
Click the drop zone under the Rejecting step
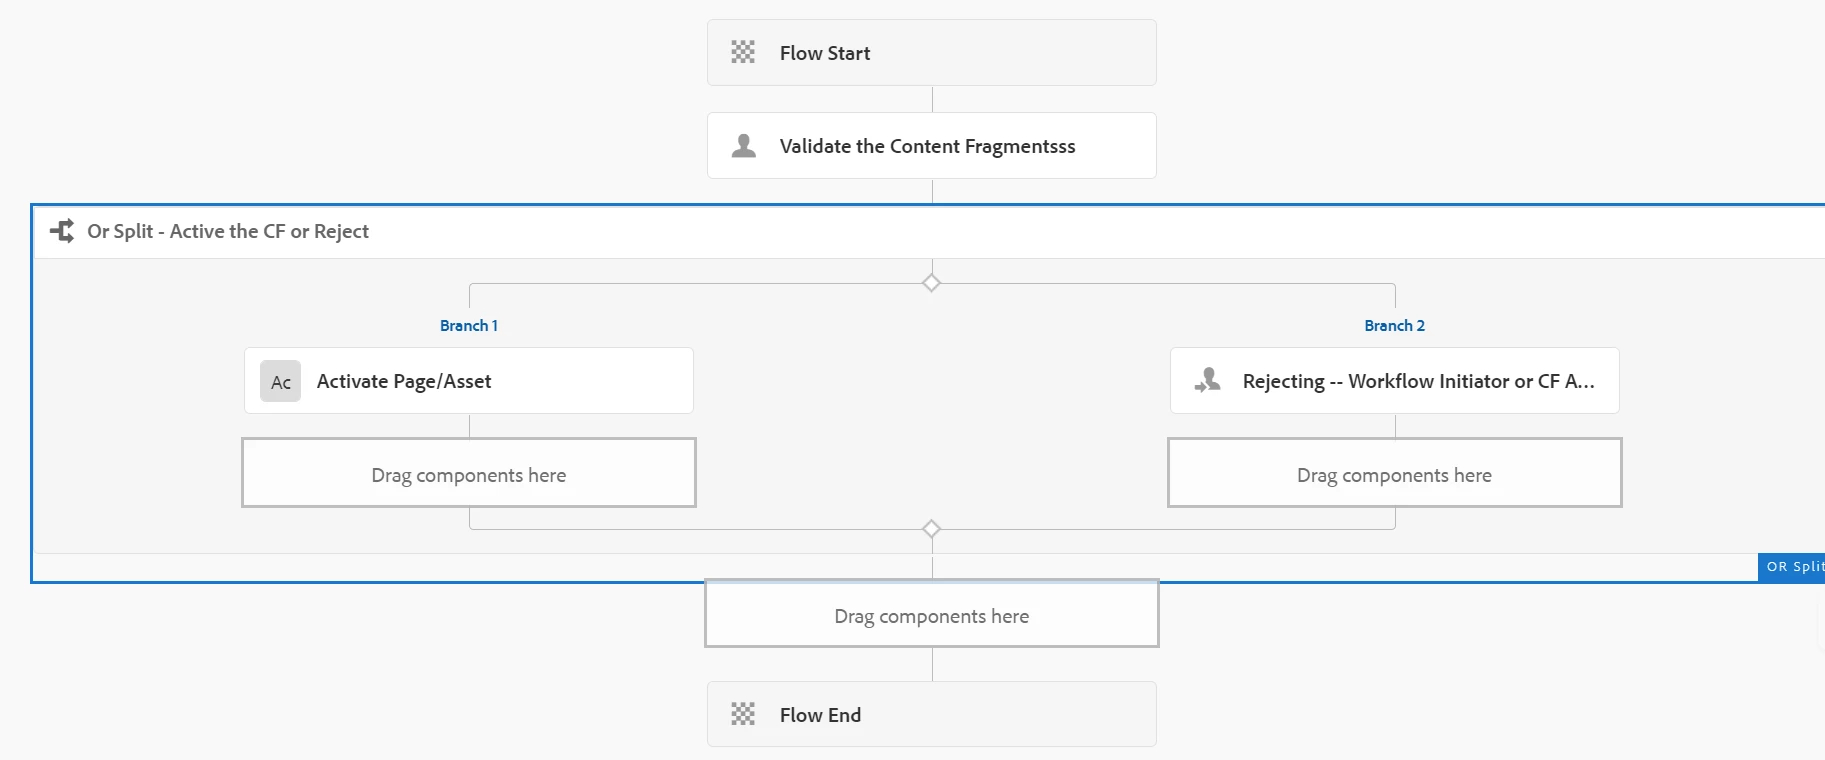tap(1394, 474)
